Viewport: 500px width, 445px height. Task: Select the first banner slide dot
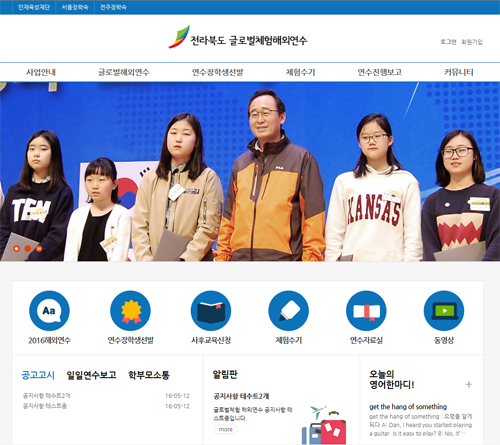click(x=16, y=249)
